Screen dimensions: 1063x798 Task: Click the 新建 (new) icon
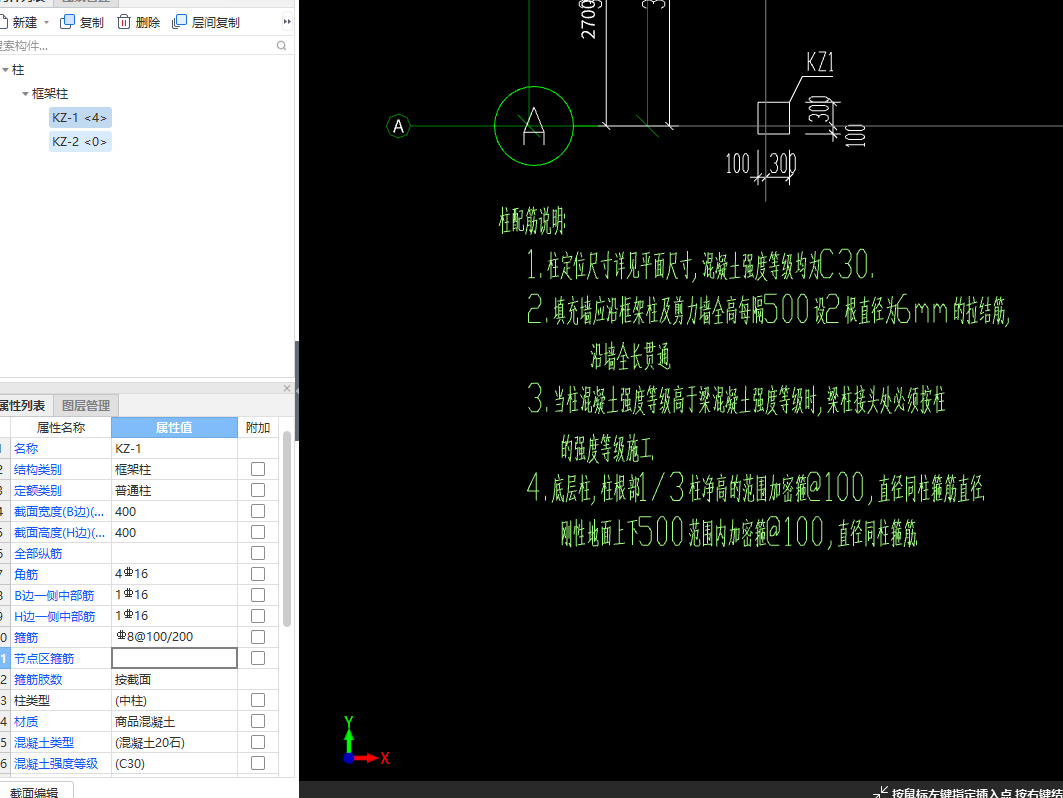[x=3, y=22]
